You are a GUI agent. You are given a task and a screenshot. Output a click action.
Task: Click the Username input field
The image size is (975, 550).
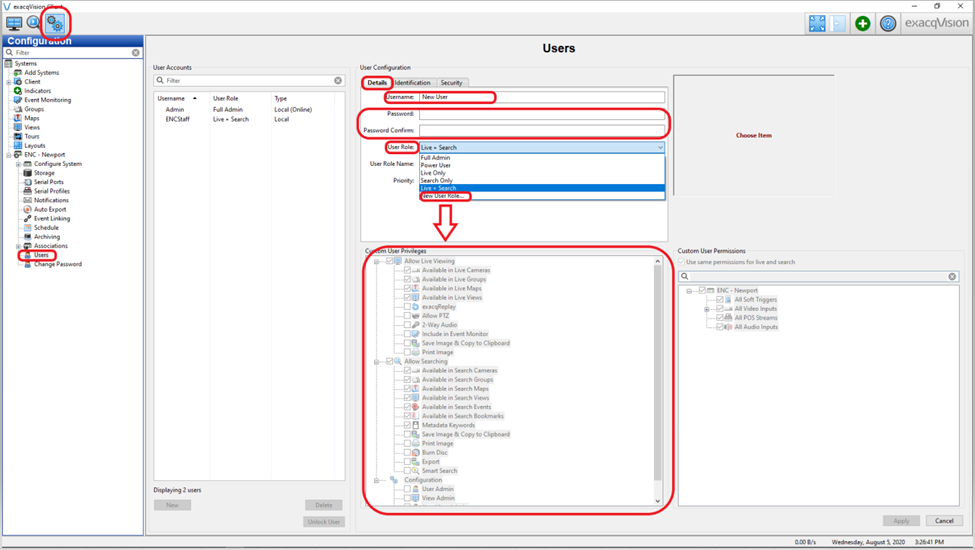[540, 97]
